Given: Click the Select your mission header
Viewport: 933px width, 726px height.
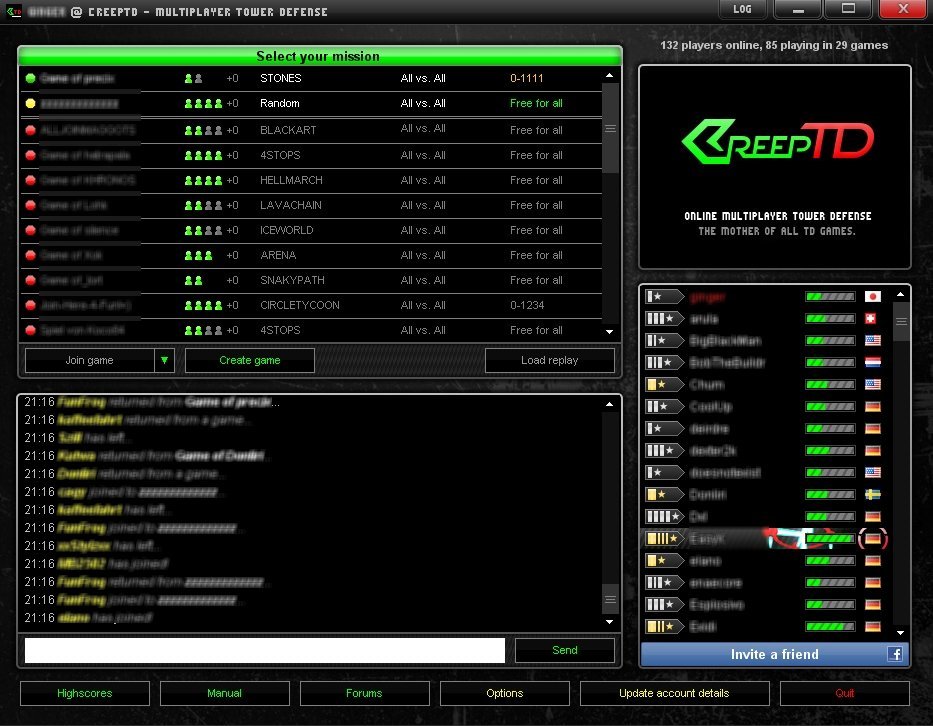Looking at the screenshot, I should click(x=320, y=56).
